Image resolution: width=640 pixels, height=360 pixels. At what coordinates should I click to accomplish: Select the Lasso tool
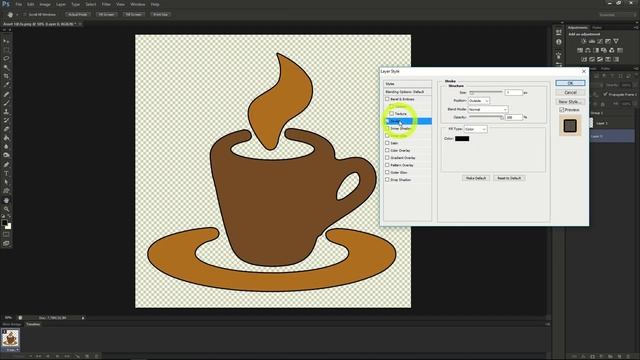(x=6, y=58)
